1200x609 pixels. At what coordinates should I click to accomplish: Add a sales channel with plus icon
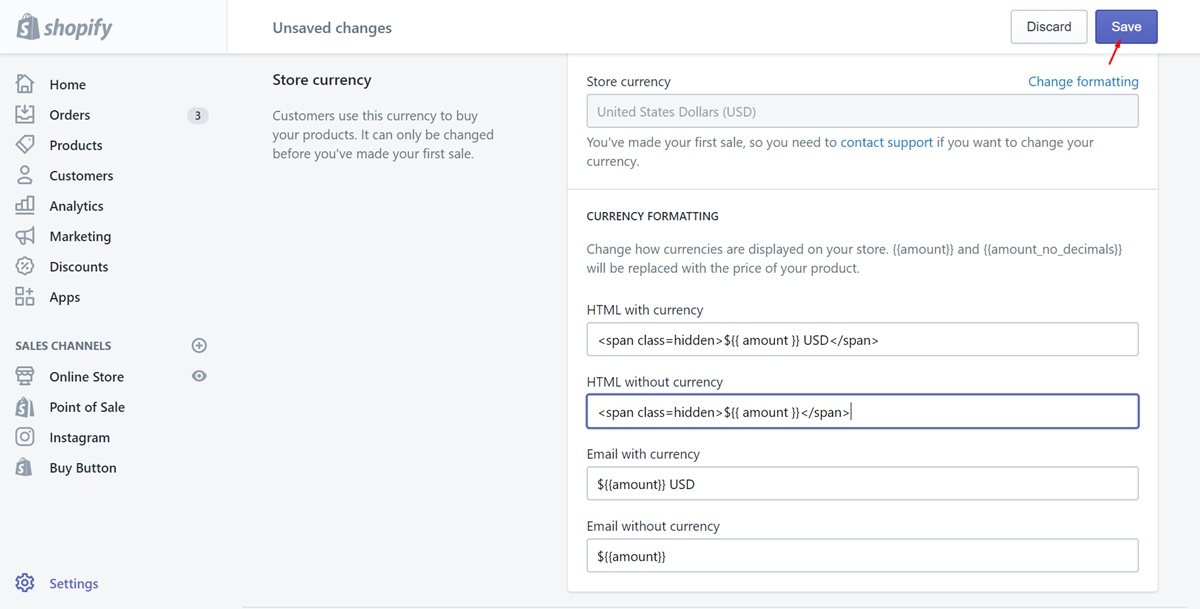pos(199,346)
